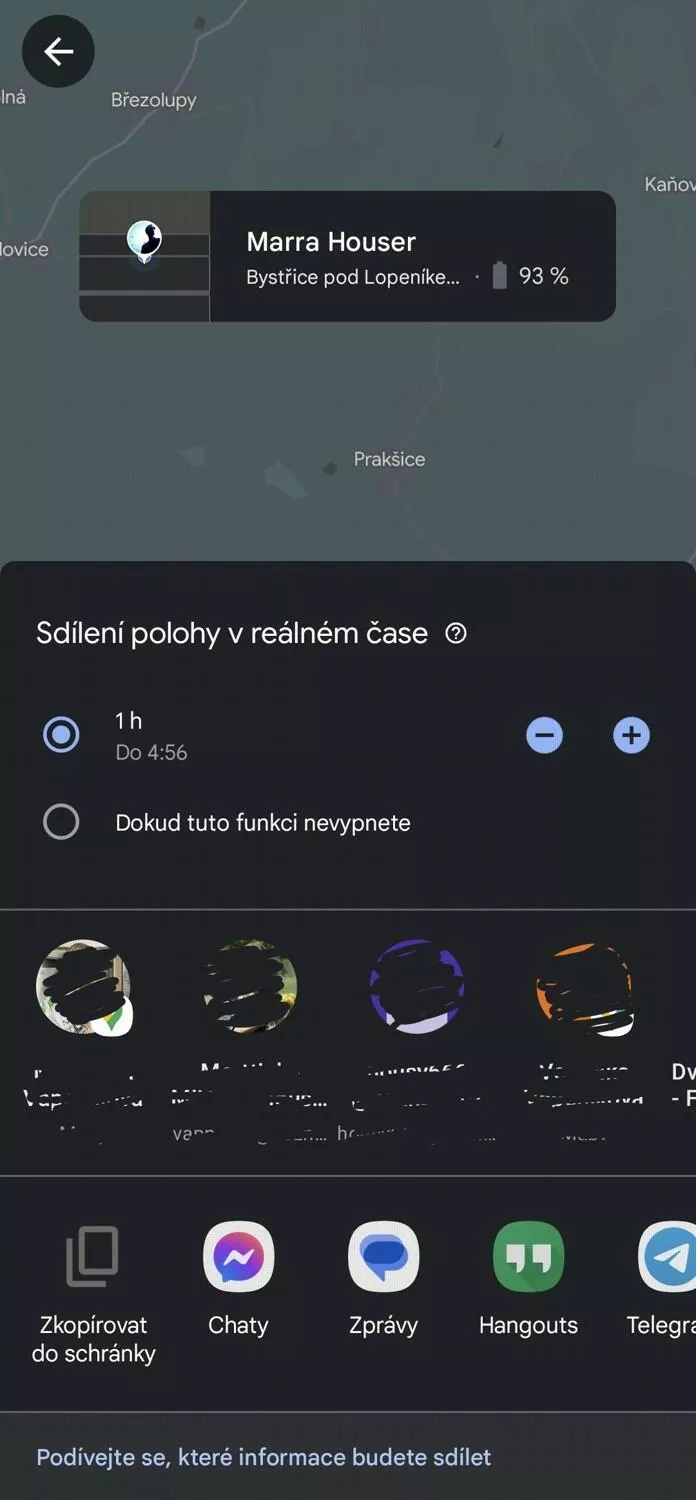
Task: Decrease sharing duration with the minus button
Action: 544,736
